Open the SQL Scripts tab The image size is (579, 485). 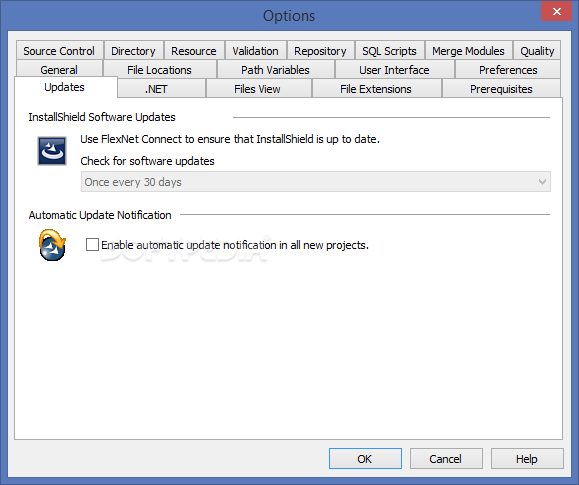389,50
